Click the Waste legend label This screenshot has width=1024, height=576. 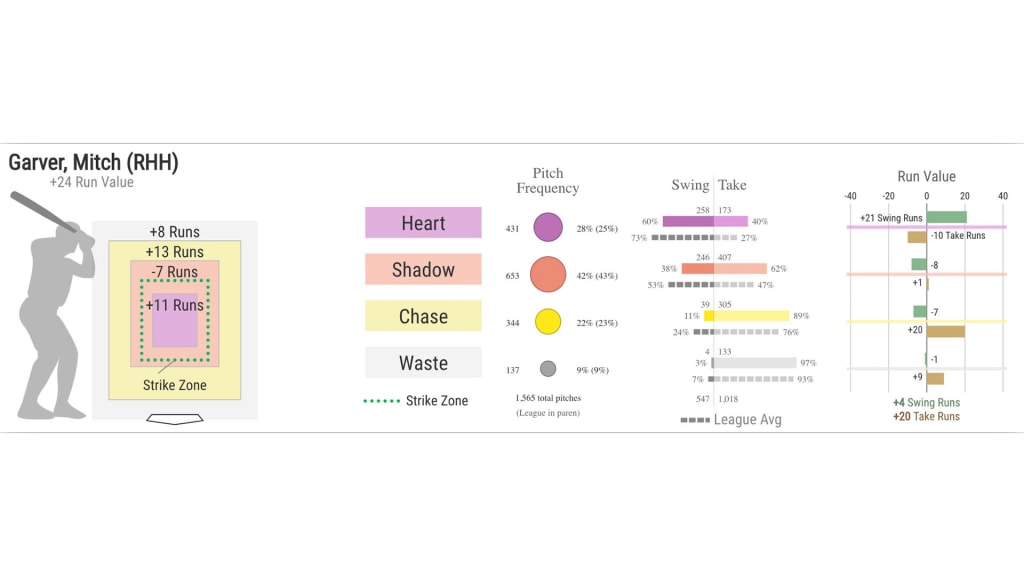[423, 363]
